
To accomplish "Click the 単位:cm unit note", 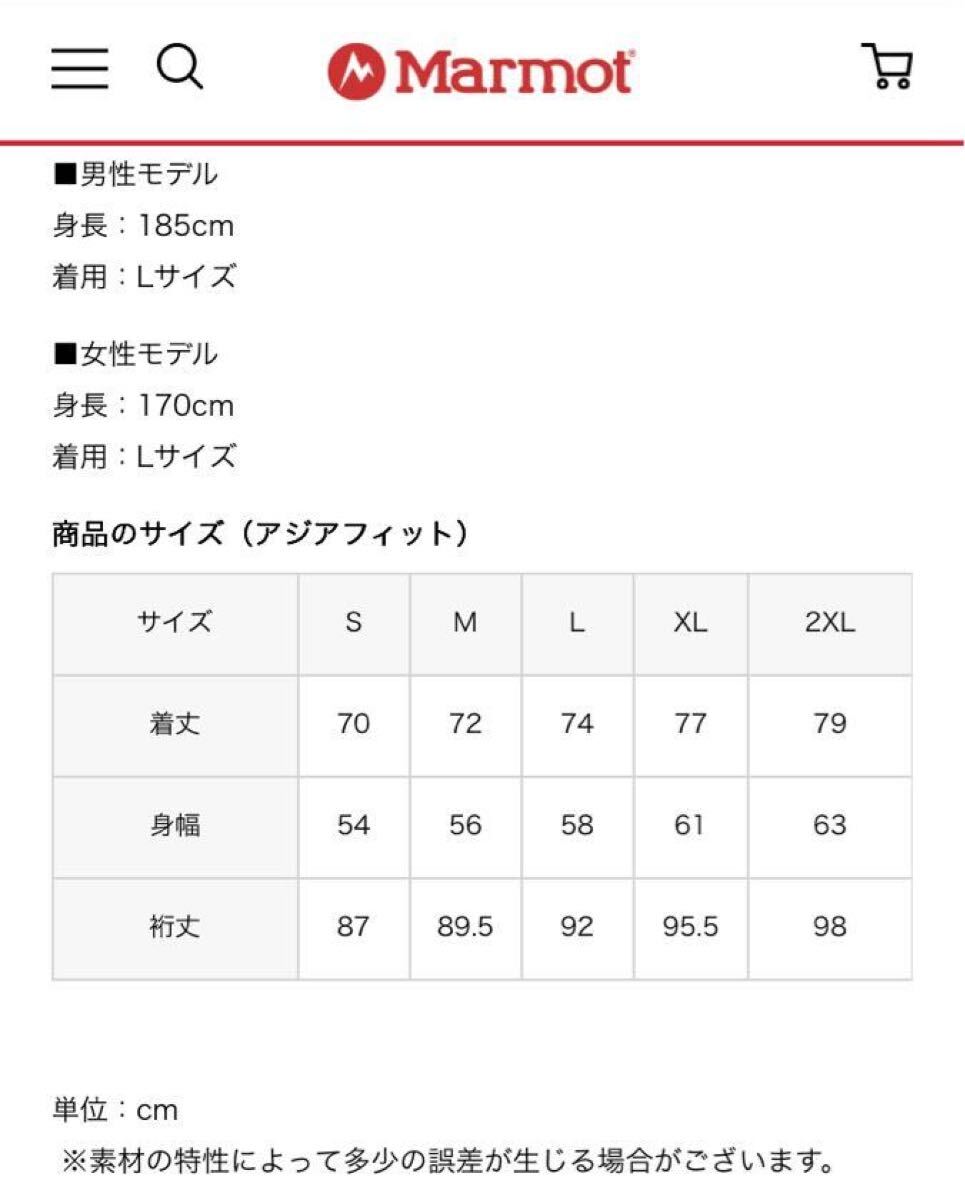I will 115,1110.
